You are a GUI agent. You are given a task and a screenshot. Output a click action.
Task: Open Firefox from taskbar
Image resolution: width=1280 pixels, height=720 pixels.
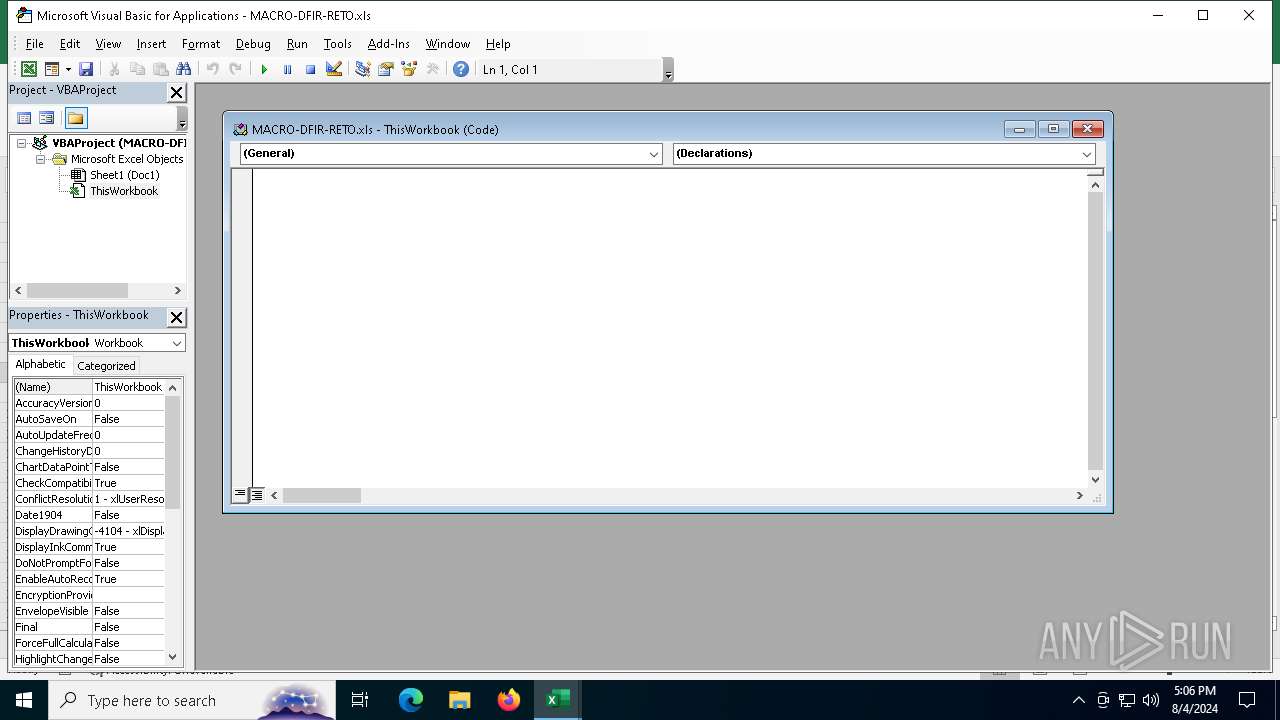point(509,700)
